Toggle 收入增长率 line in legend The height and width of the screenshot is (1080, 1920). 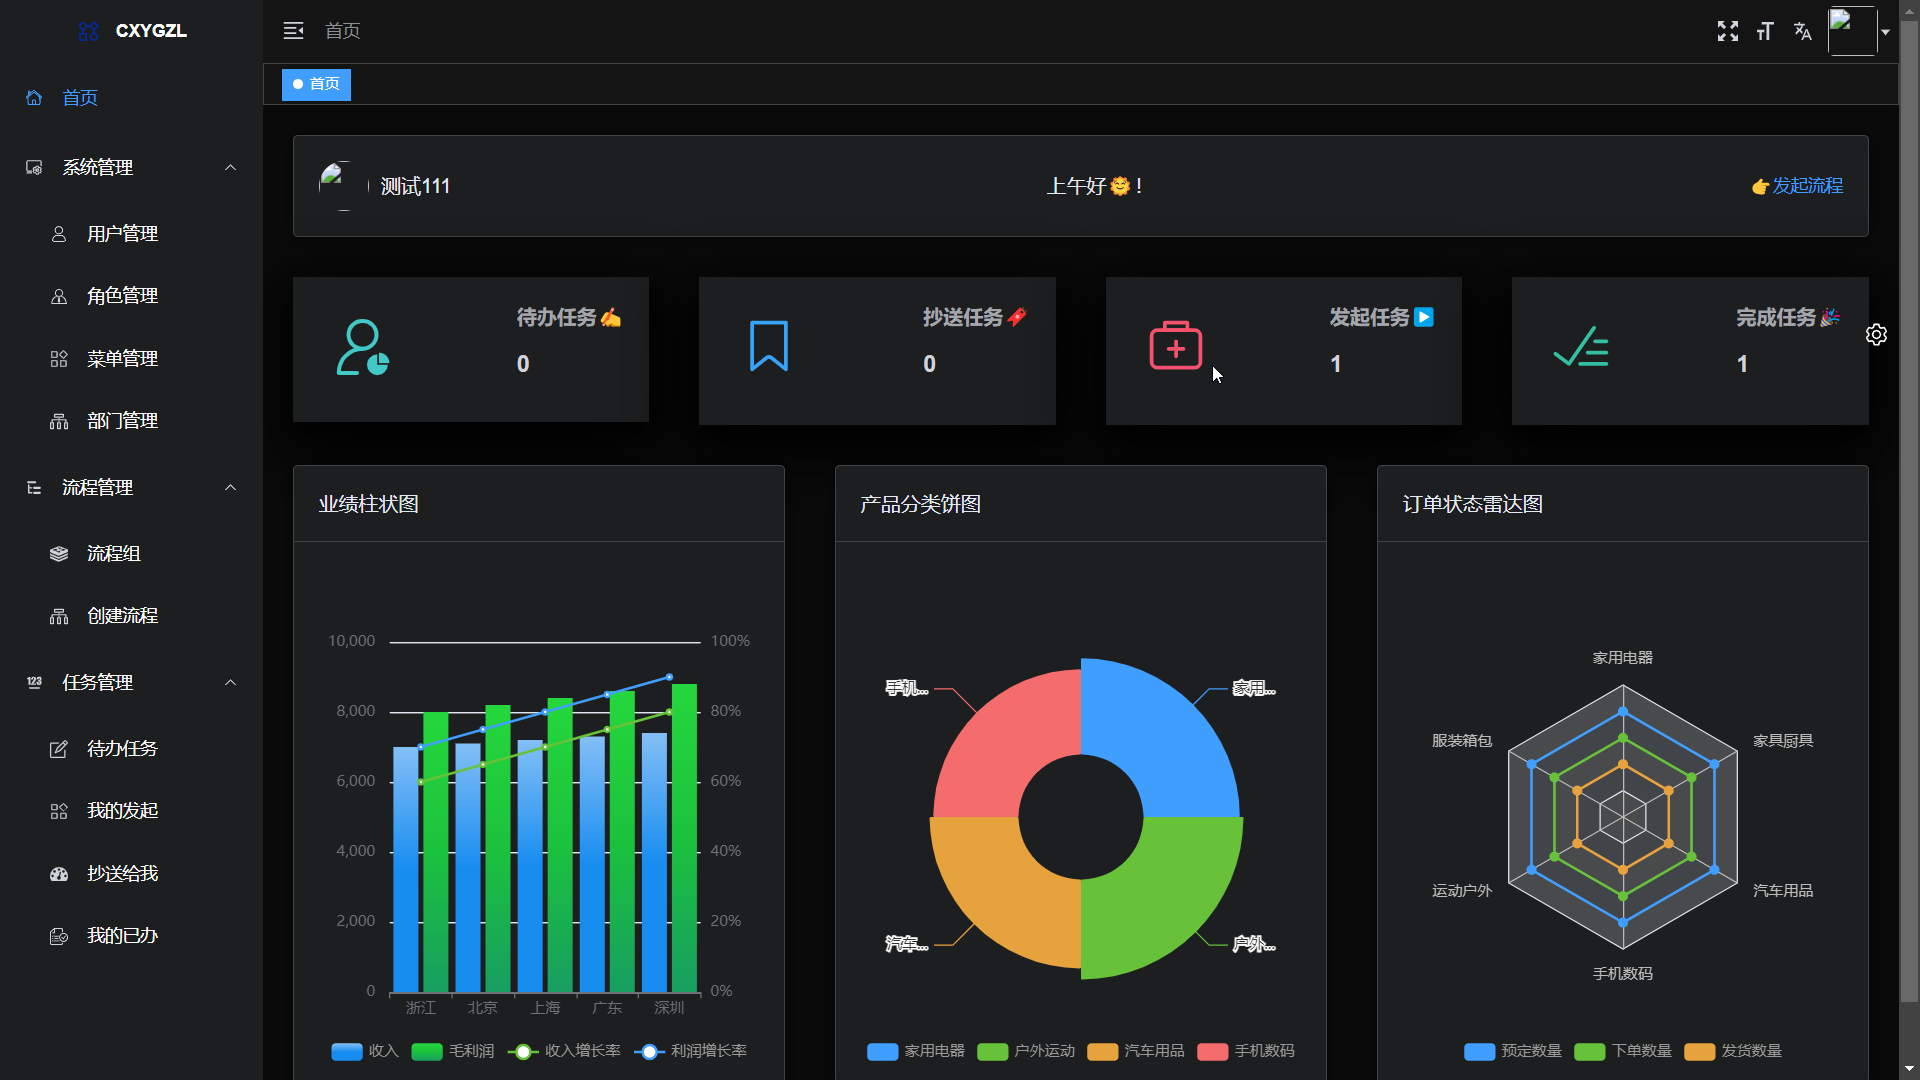564,1051
